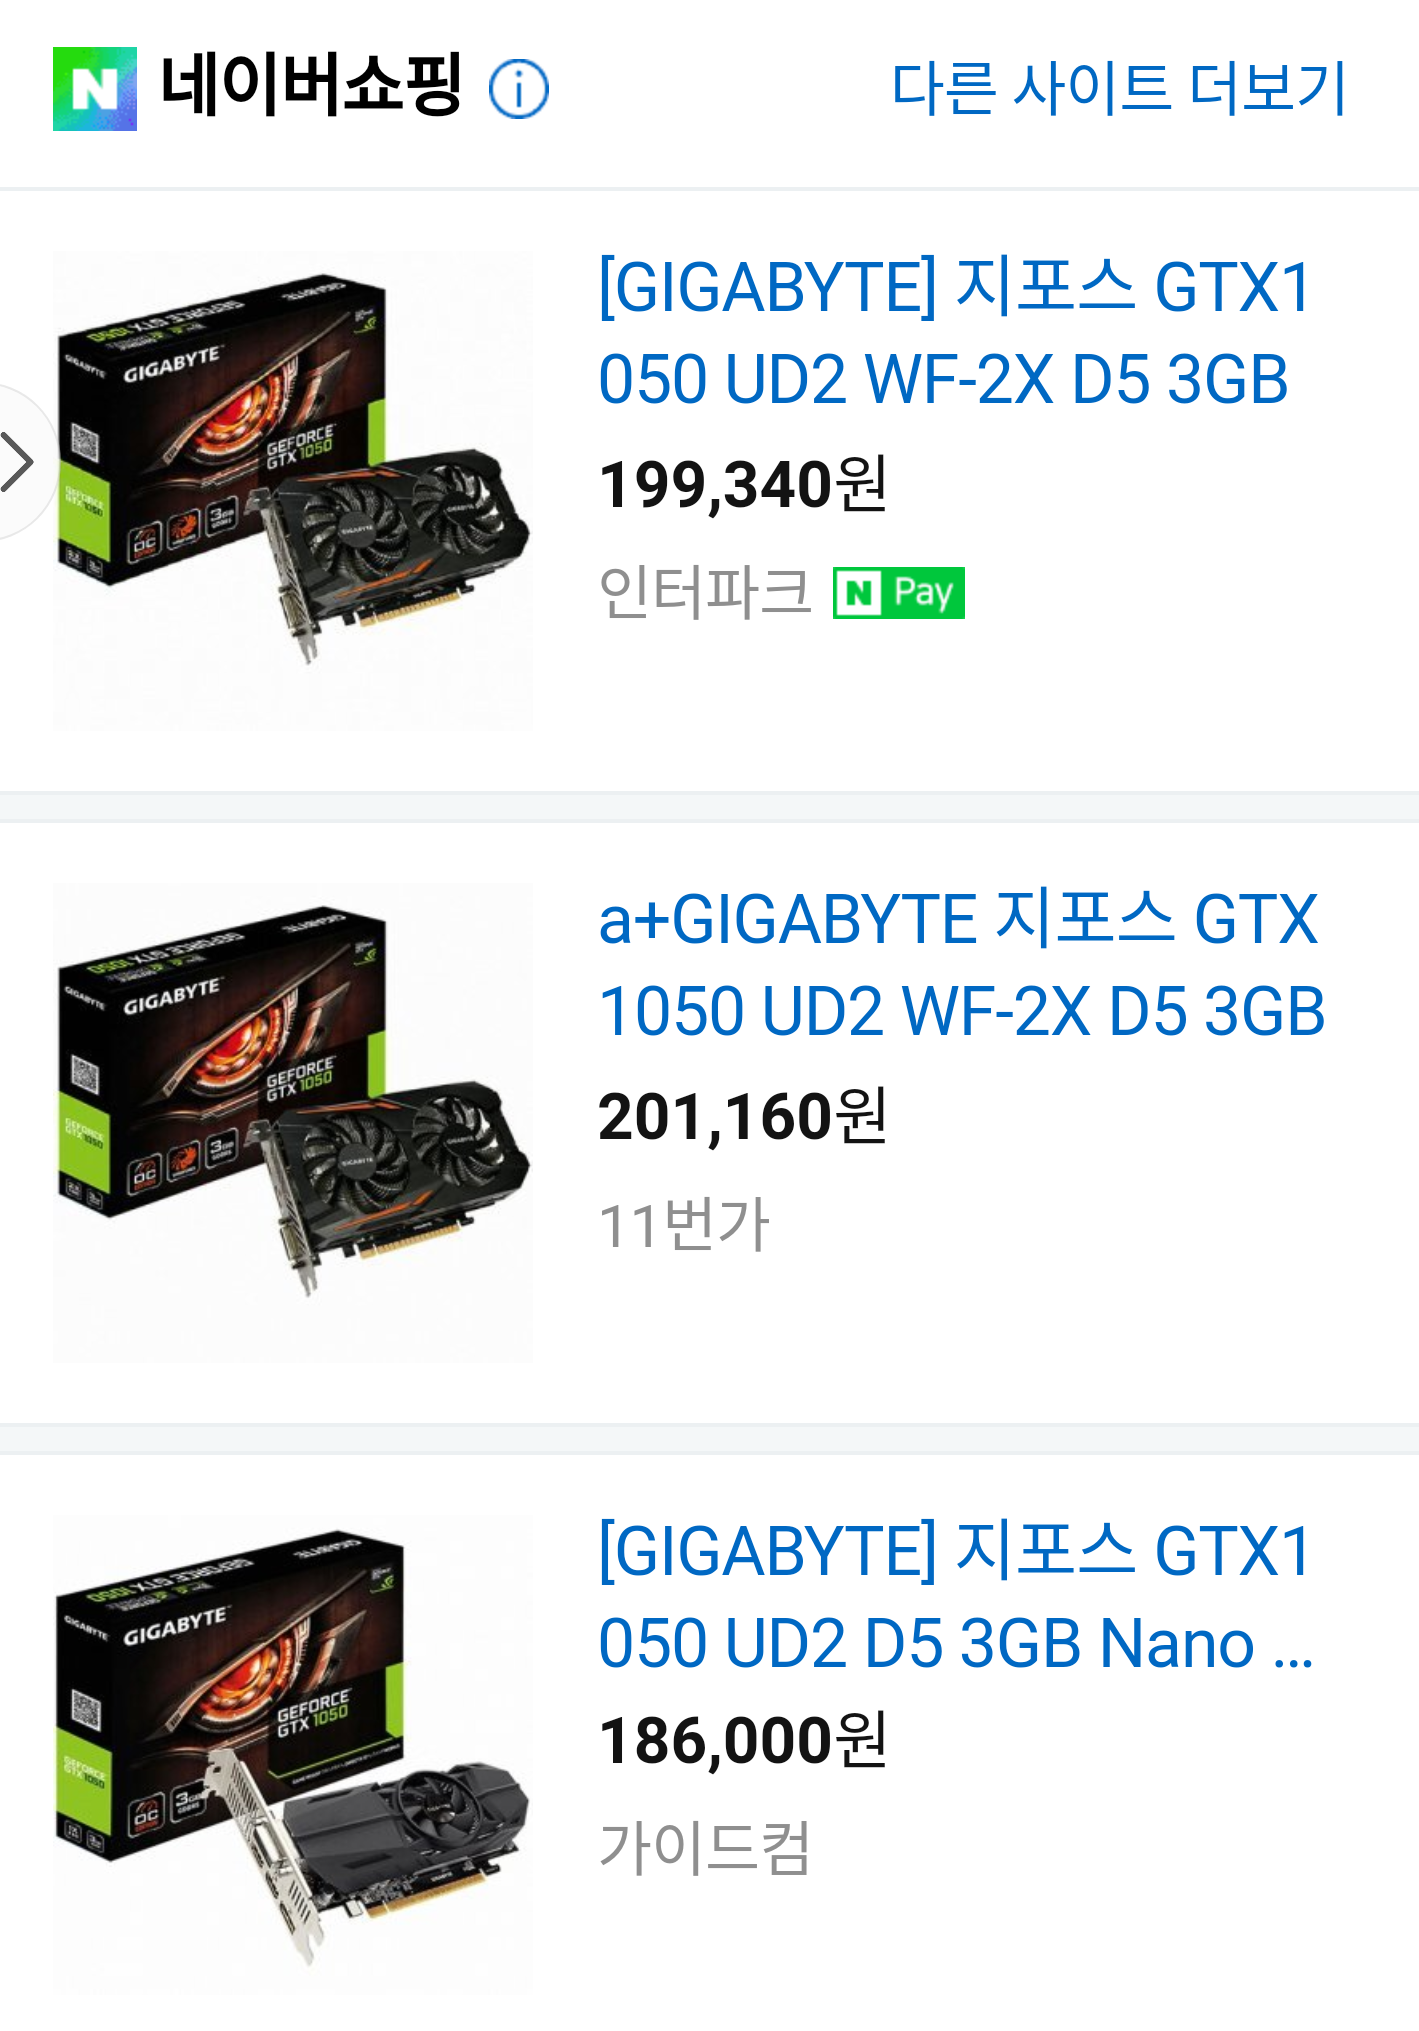Click the 가이드컴 seller name
Screen dimensions: 1419x2031
704,1848
